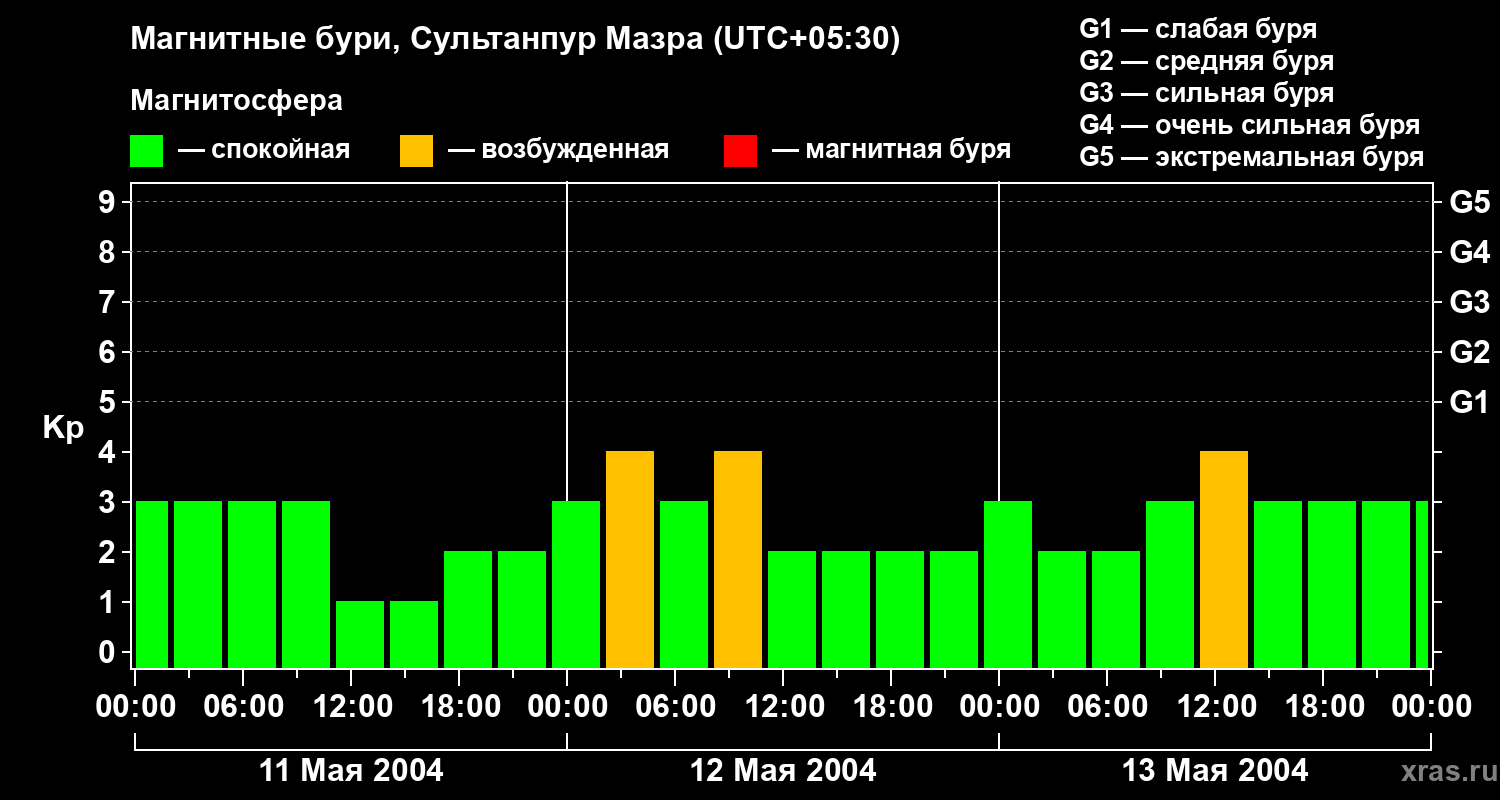Click the G5 label on the right axis
This screenshot has height=800, width=1500.
pos(1469,202)
